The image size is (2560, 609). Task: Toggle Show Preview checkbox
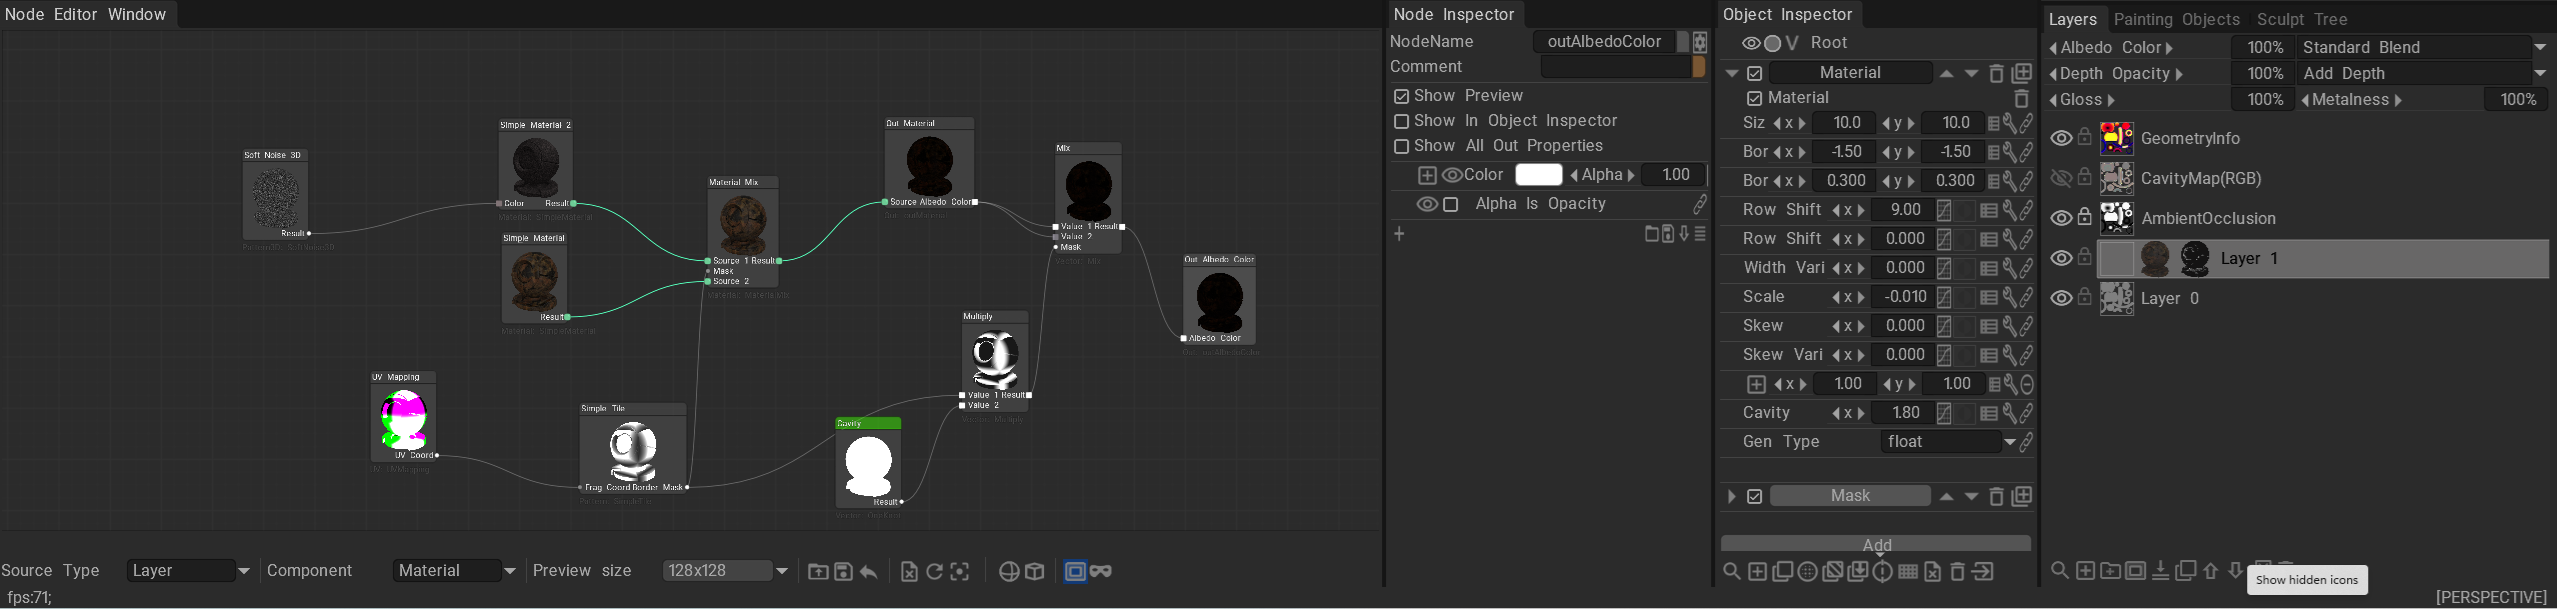pyautogui.click(x=1402, y=96)
